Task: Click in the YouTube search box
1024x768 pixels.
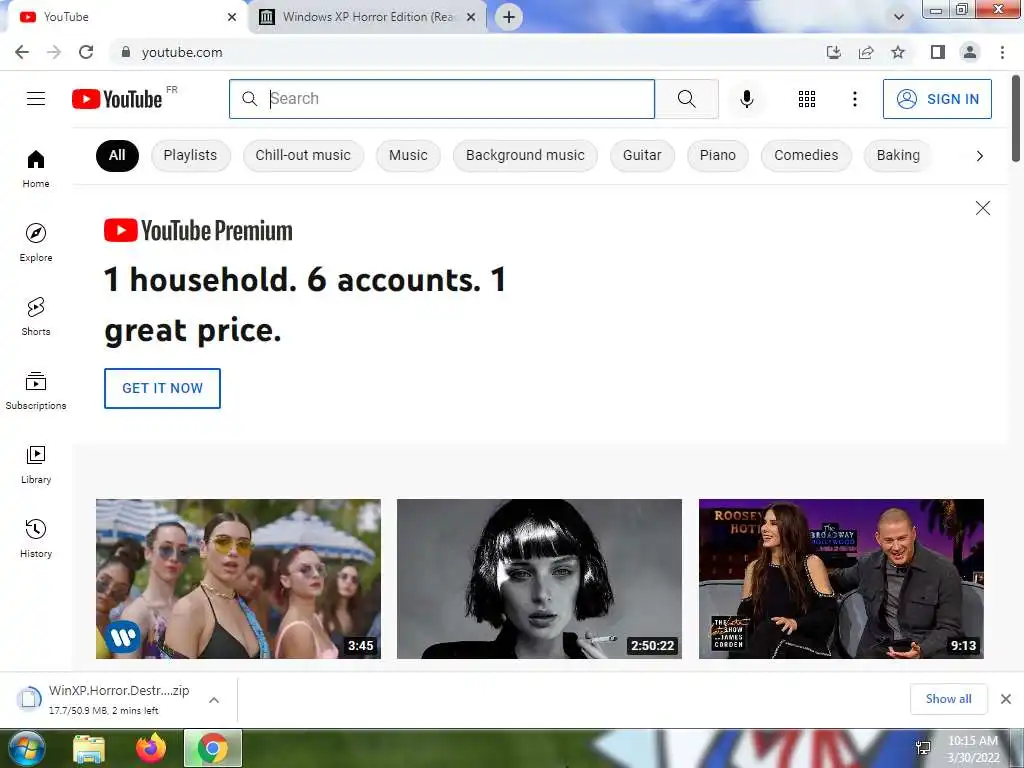Action: click(x=441, y=99)
